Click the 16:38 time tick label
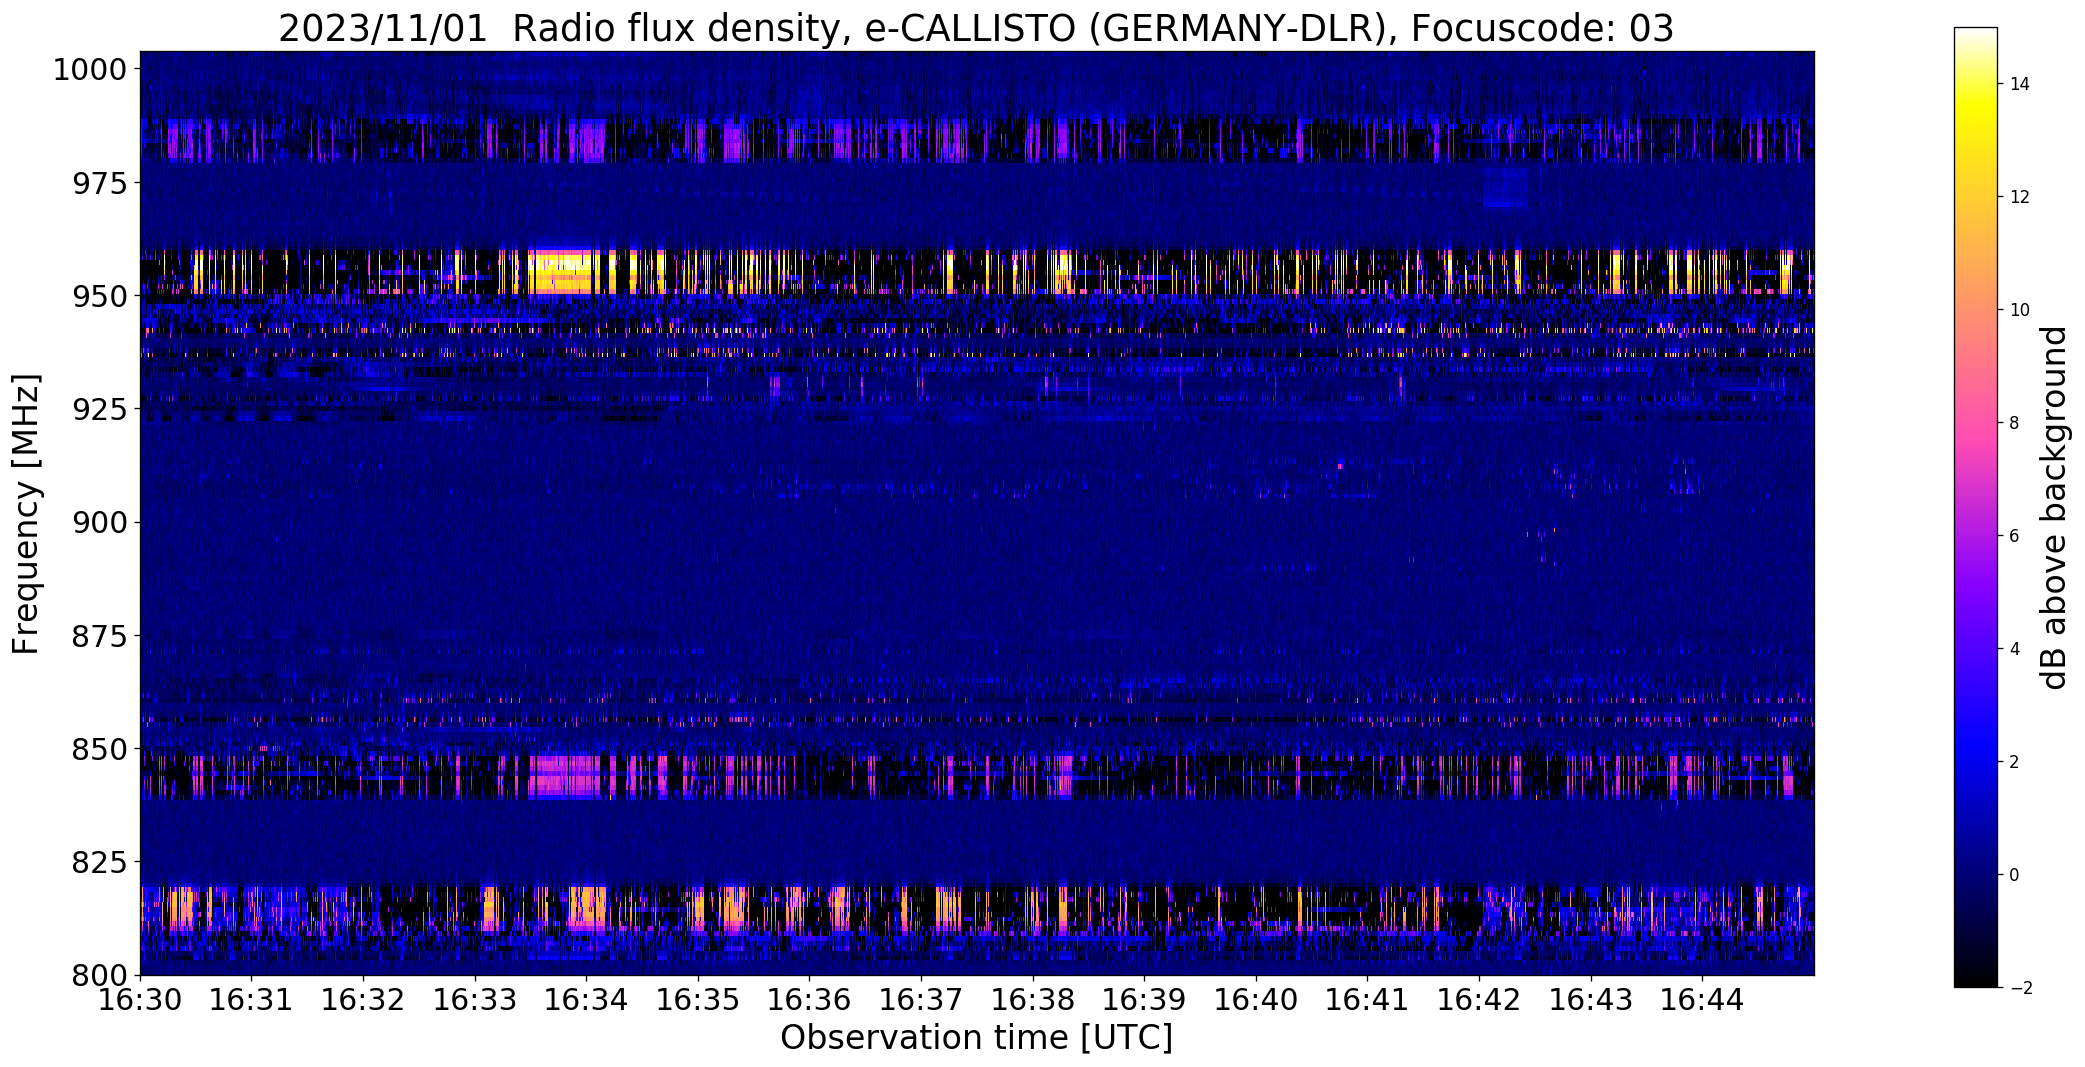The height and width of the screenshot is (1067, 2085). pyautogui.click(x=1033, y=1000)
